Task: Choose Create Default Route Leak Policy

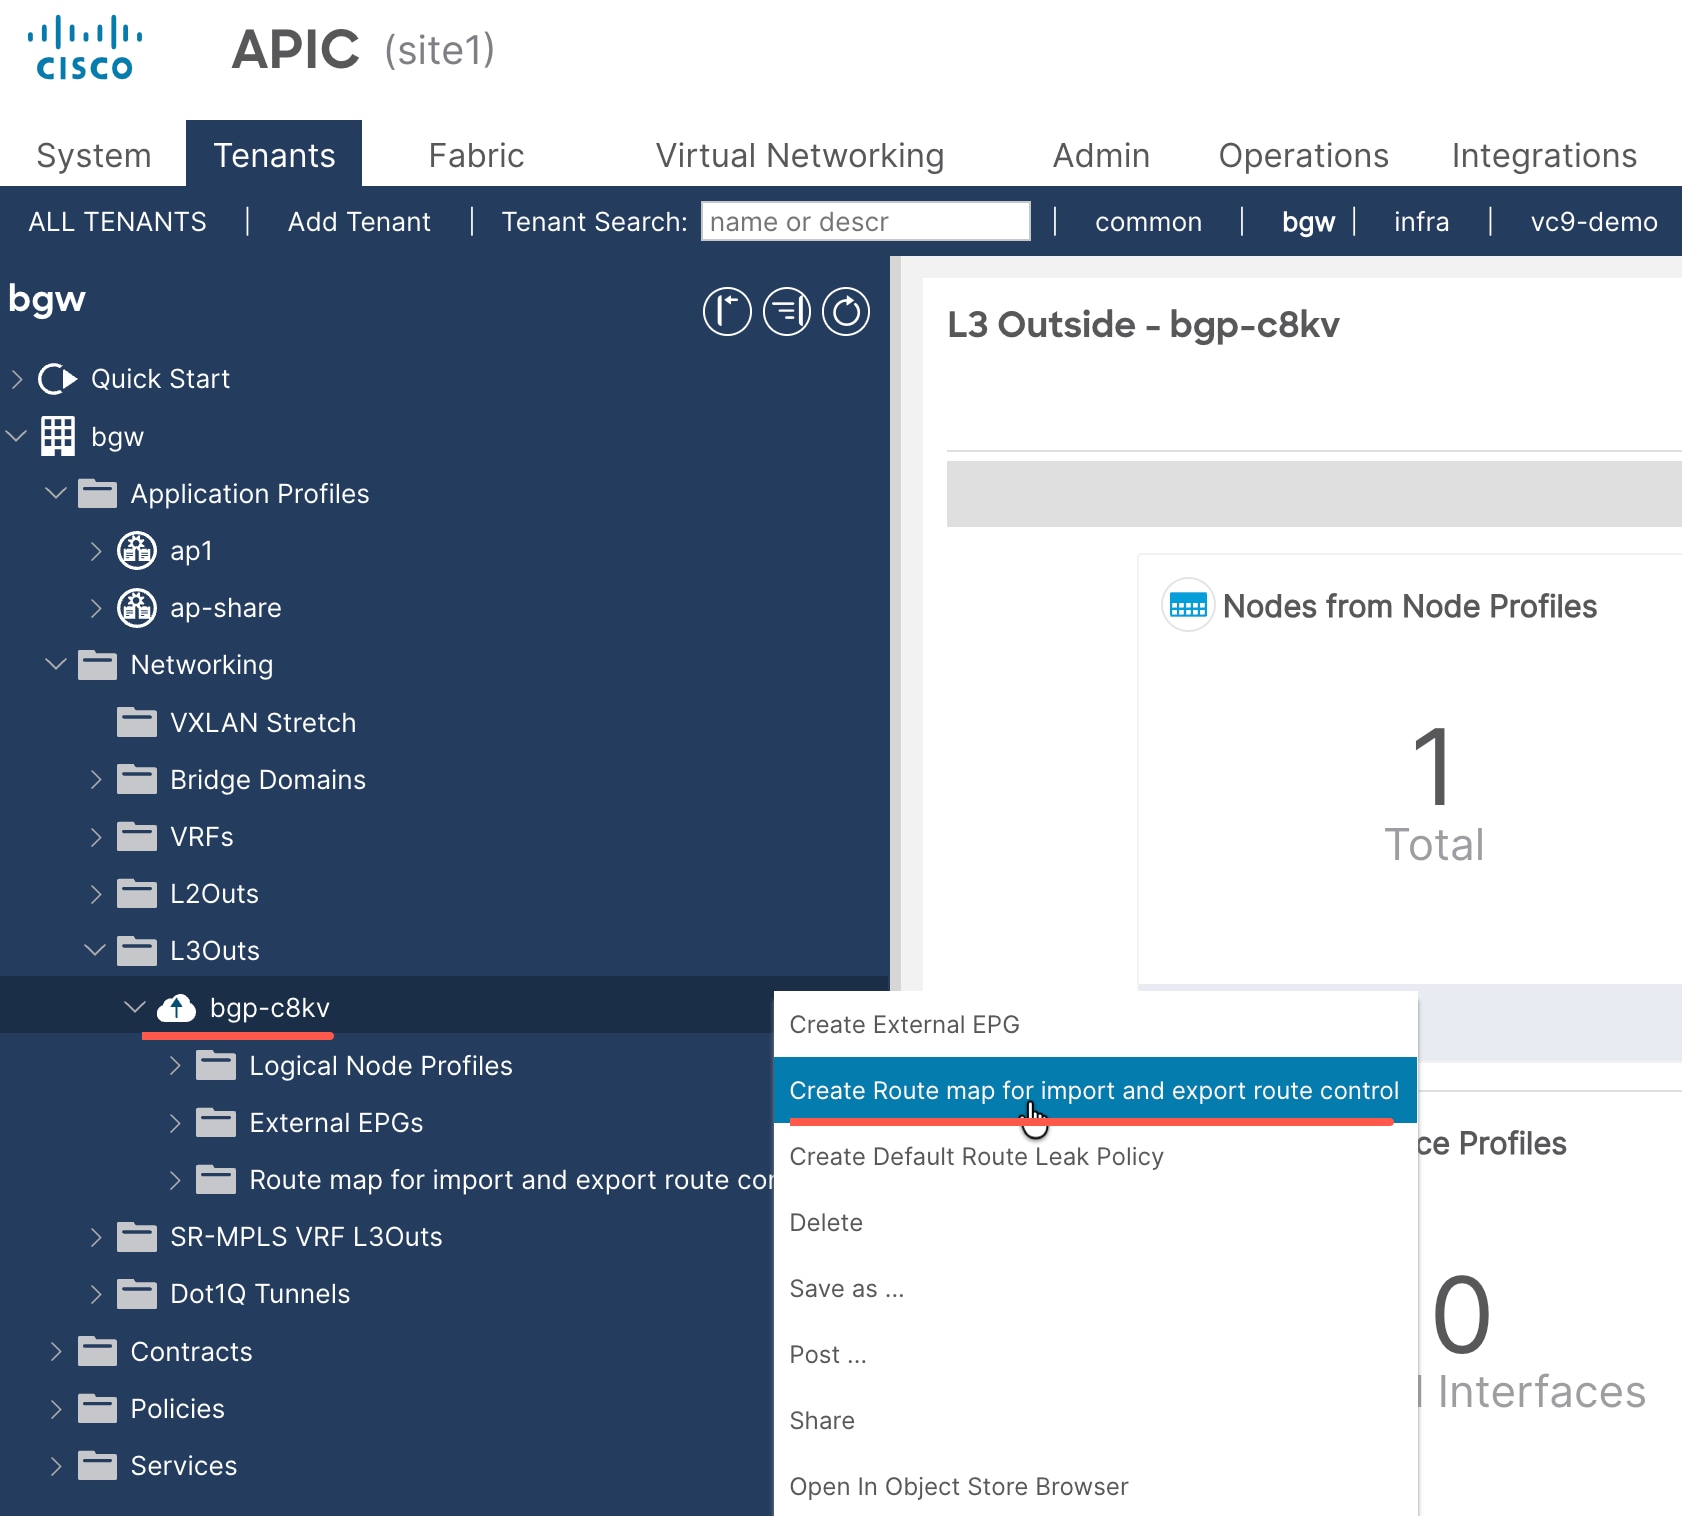Action: pos(1095,1156)
